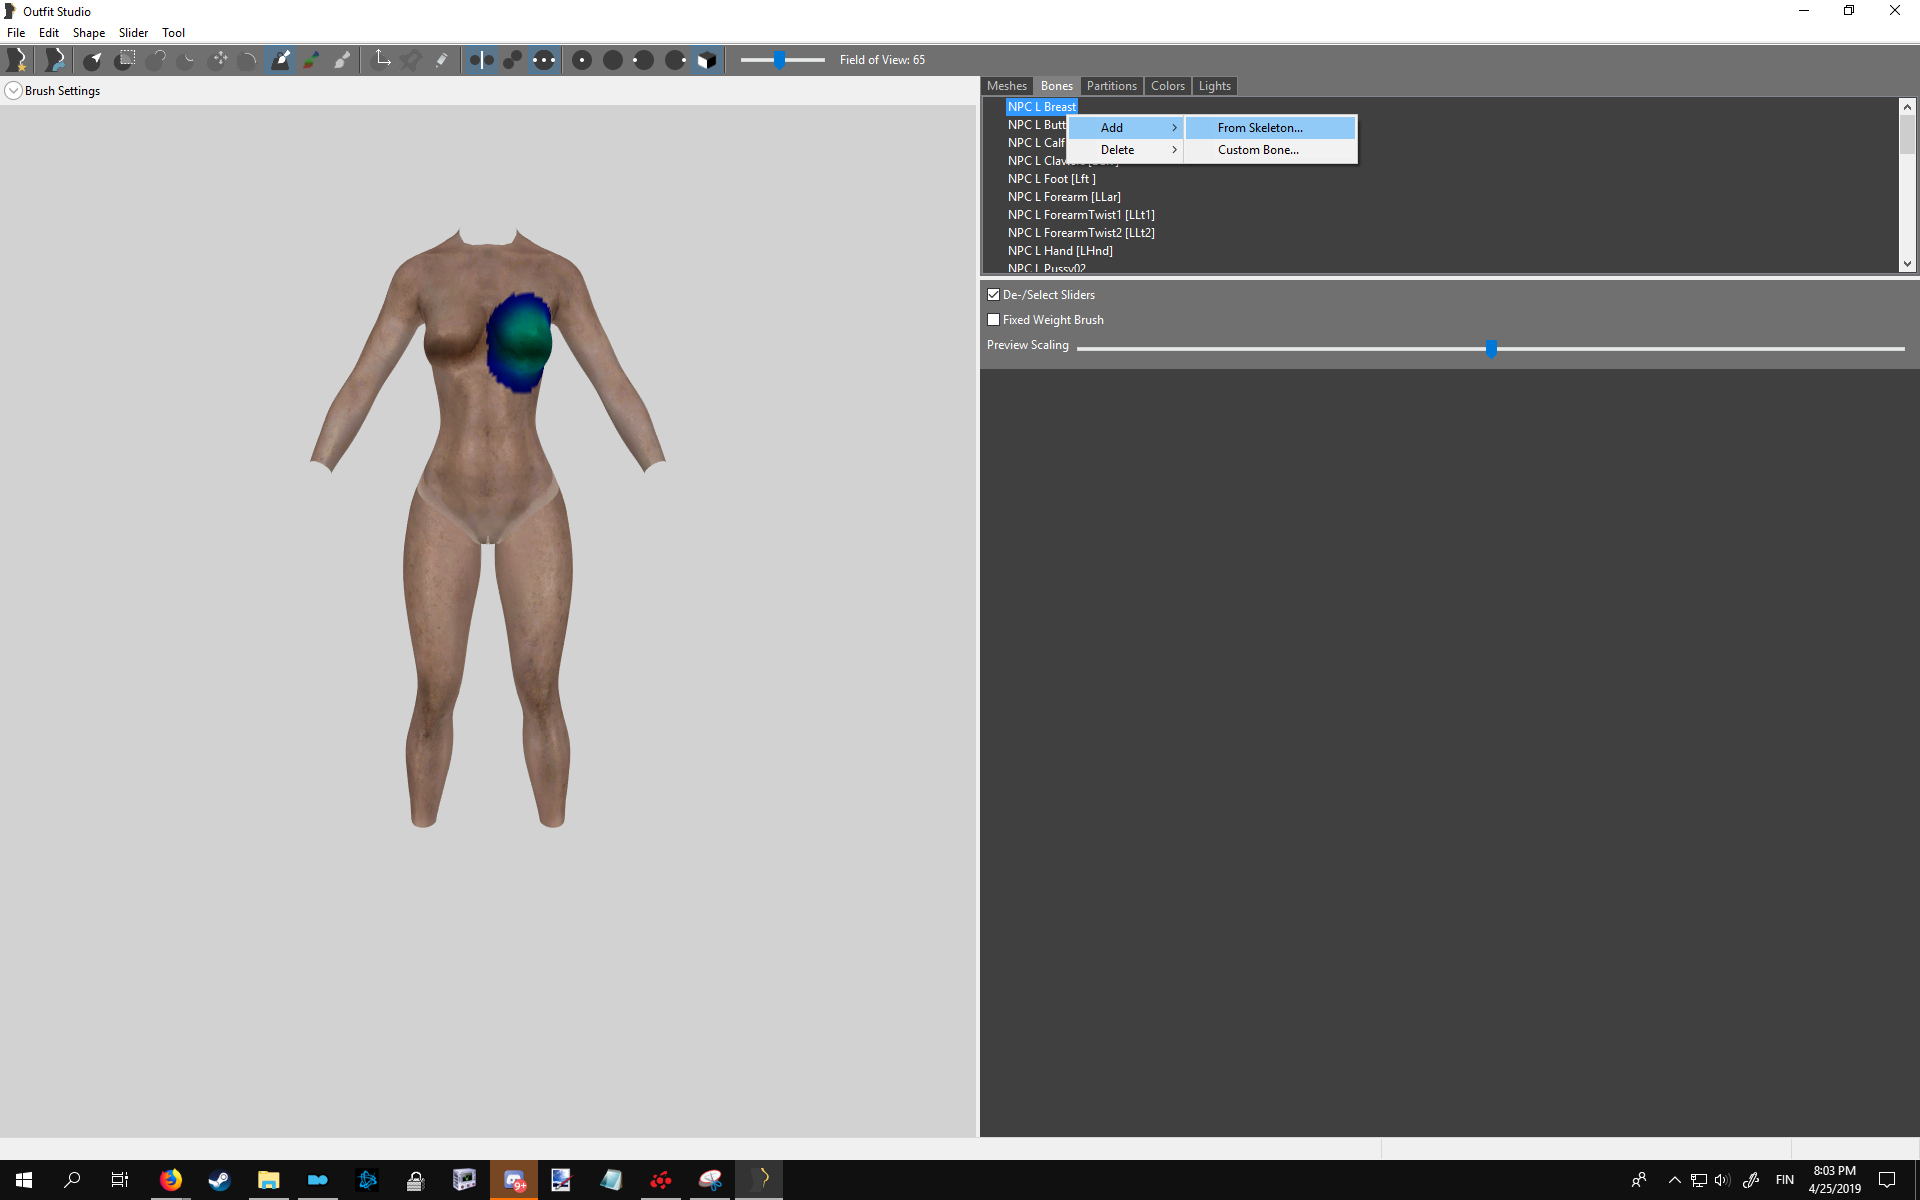Screen dimensions: 1920x1200
Task: Pick the Mask brush tool
Action: [x=125, y=60]
